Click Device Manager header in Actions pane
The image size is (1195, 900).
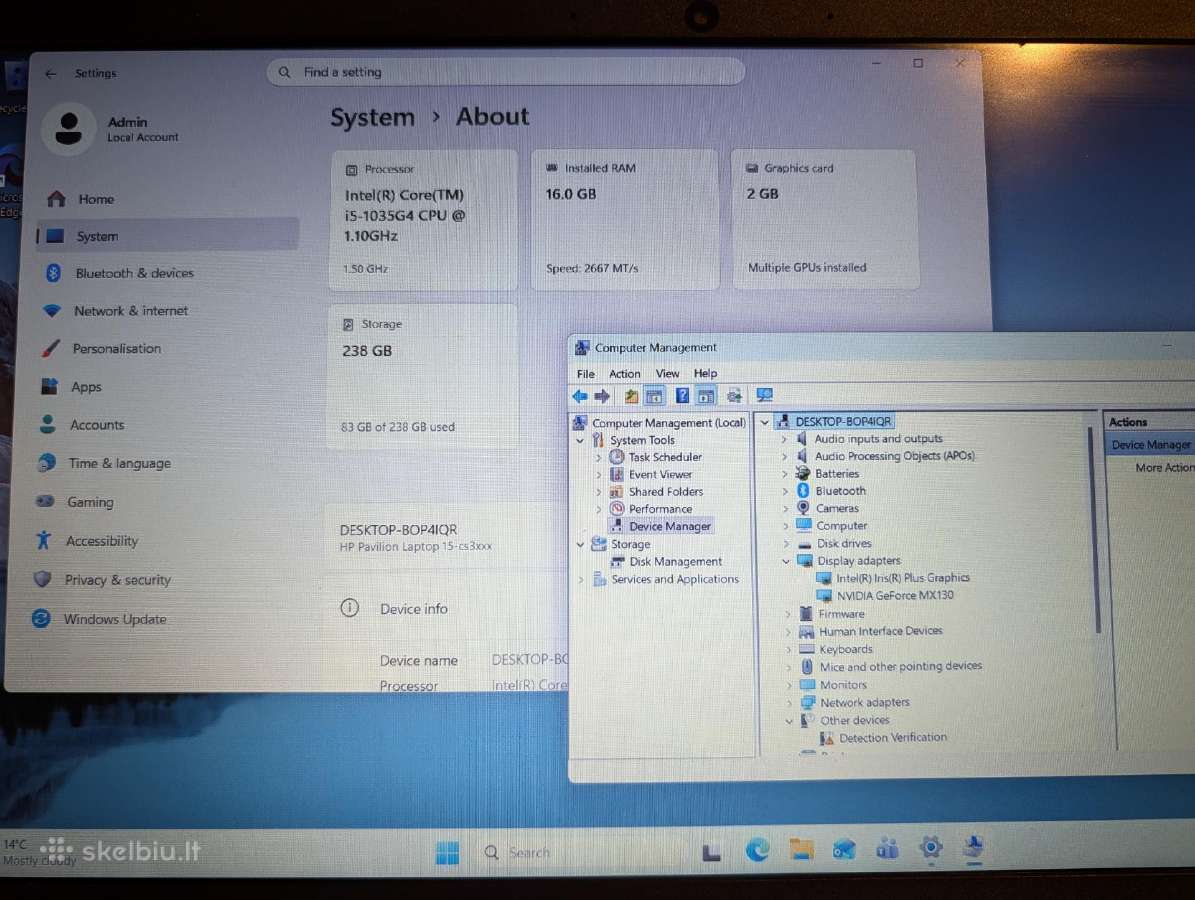(1150, 445)
